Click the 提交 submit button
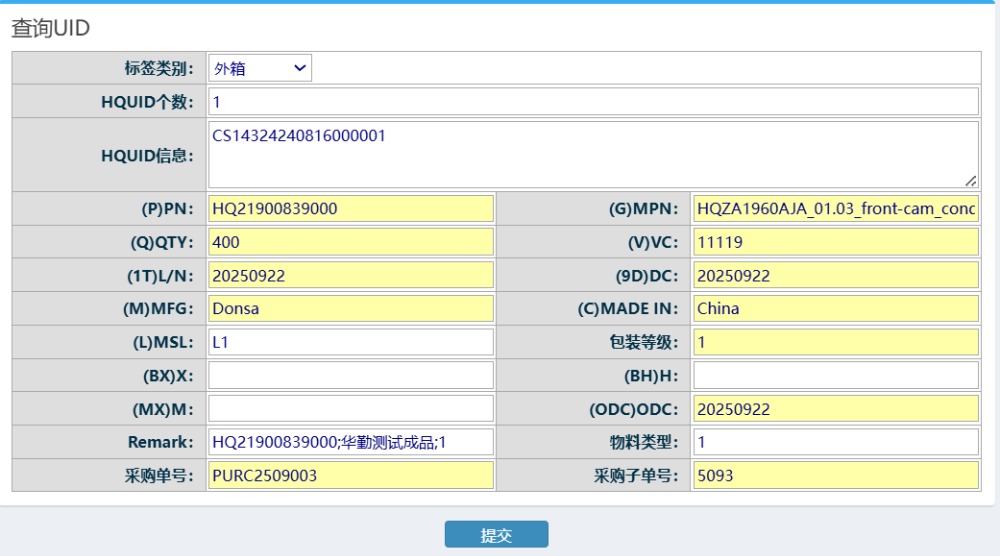The height and width of the screenshot is (556, 1000). (496, 535)
